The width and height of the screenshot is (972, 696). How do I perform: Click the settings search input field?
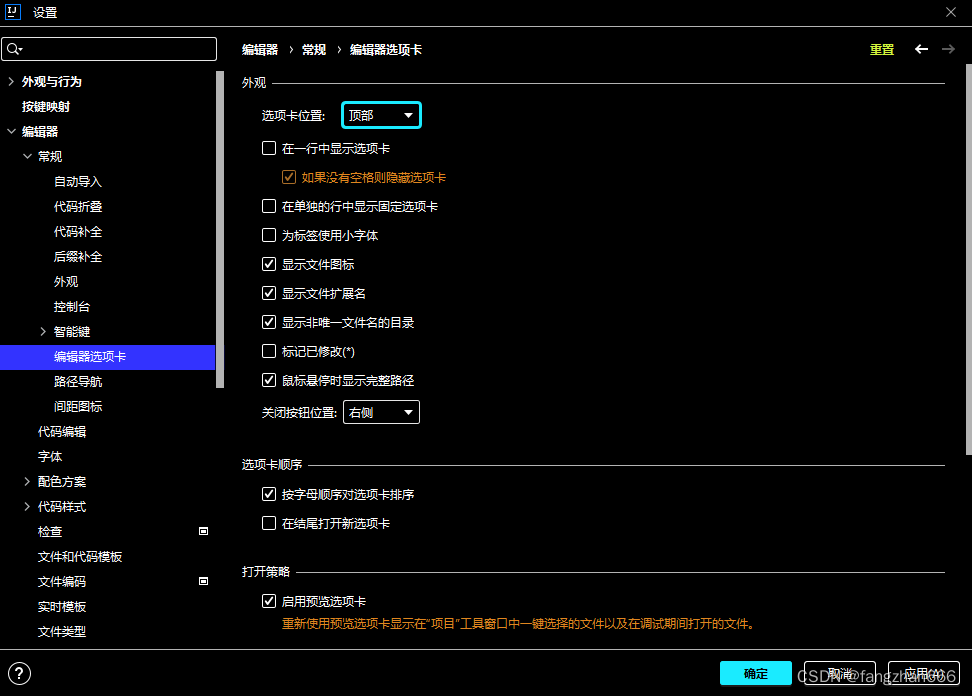click(118, 49)
